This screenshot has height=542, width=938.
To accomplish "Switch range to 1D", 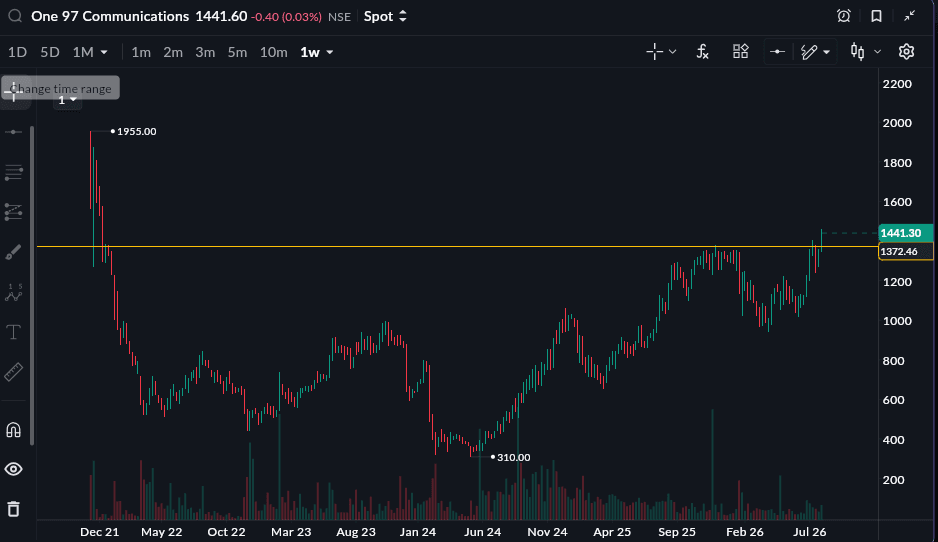I will click(17, 52).
